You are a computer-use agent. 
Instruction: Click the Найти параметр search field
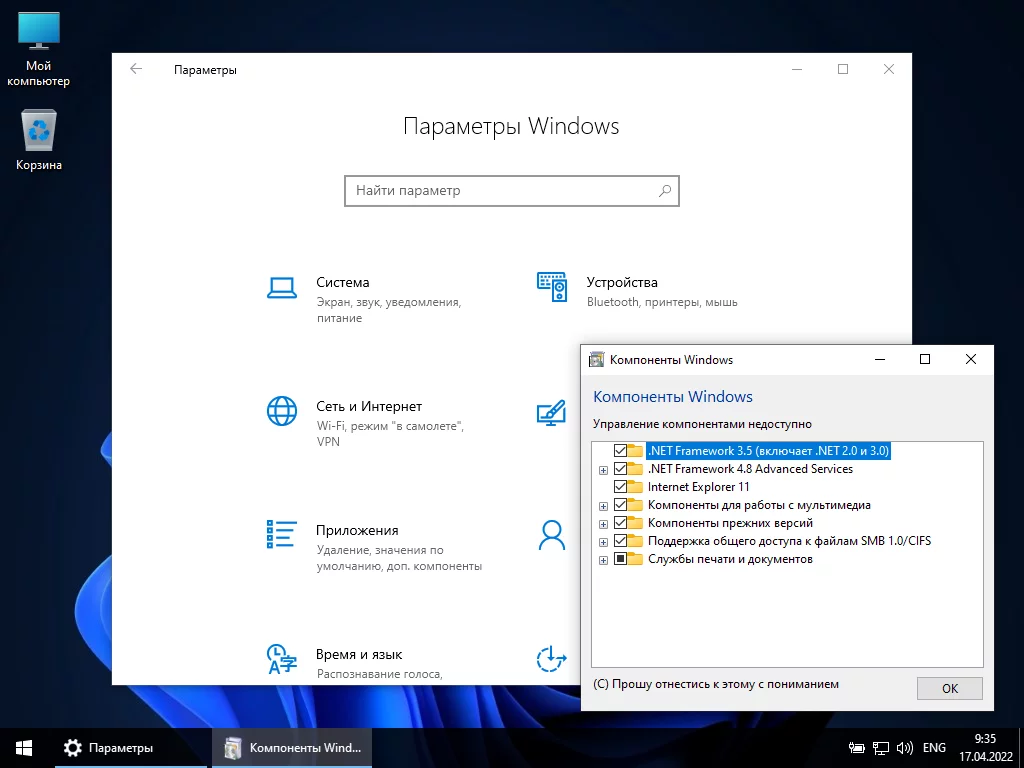tap(512, 191)
